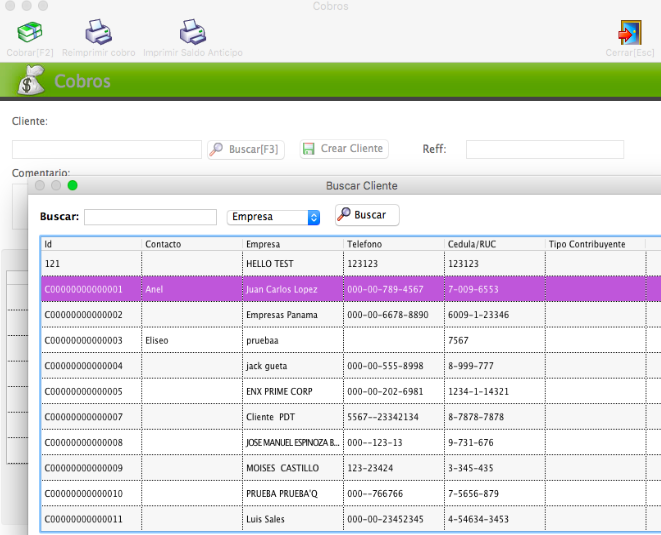The width and height of the screenshot is (661, 535).
Task: Sort by the Empresa column header
Action: click(293, 244)
